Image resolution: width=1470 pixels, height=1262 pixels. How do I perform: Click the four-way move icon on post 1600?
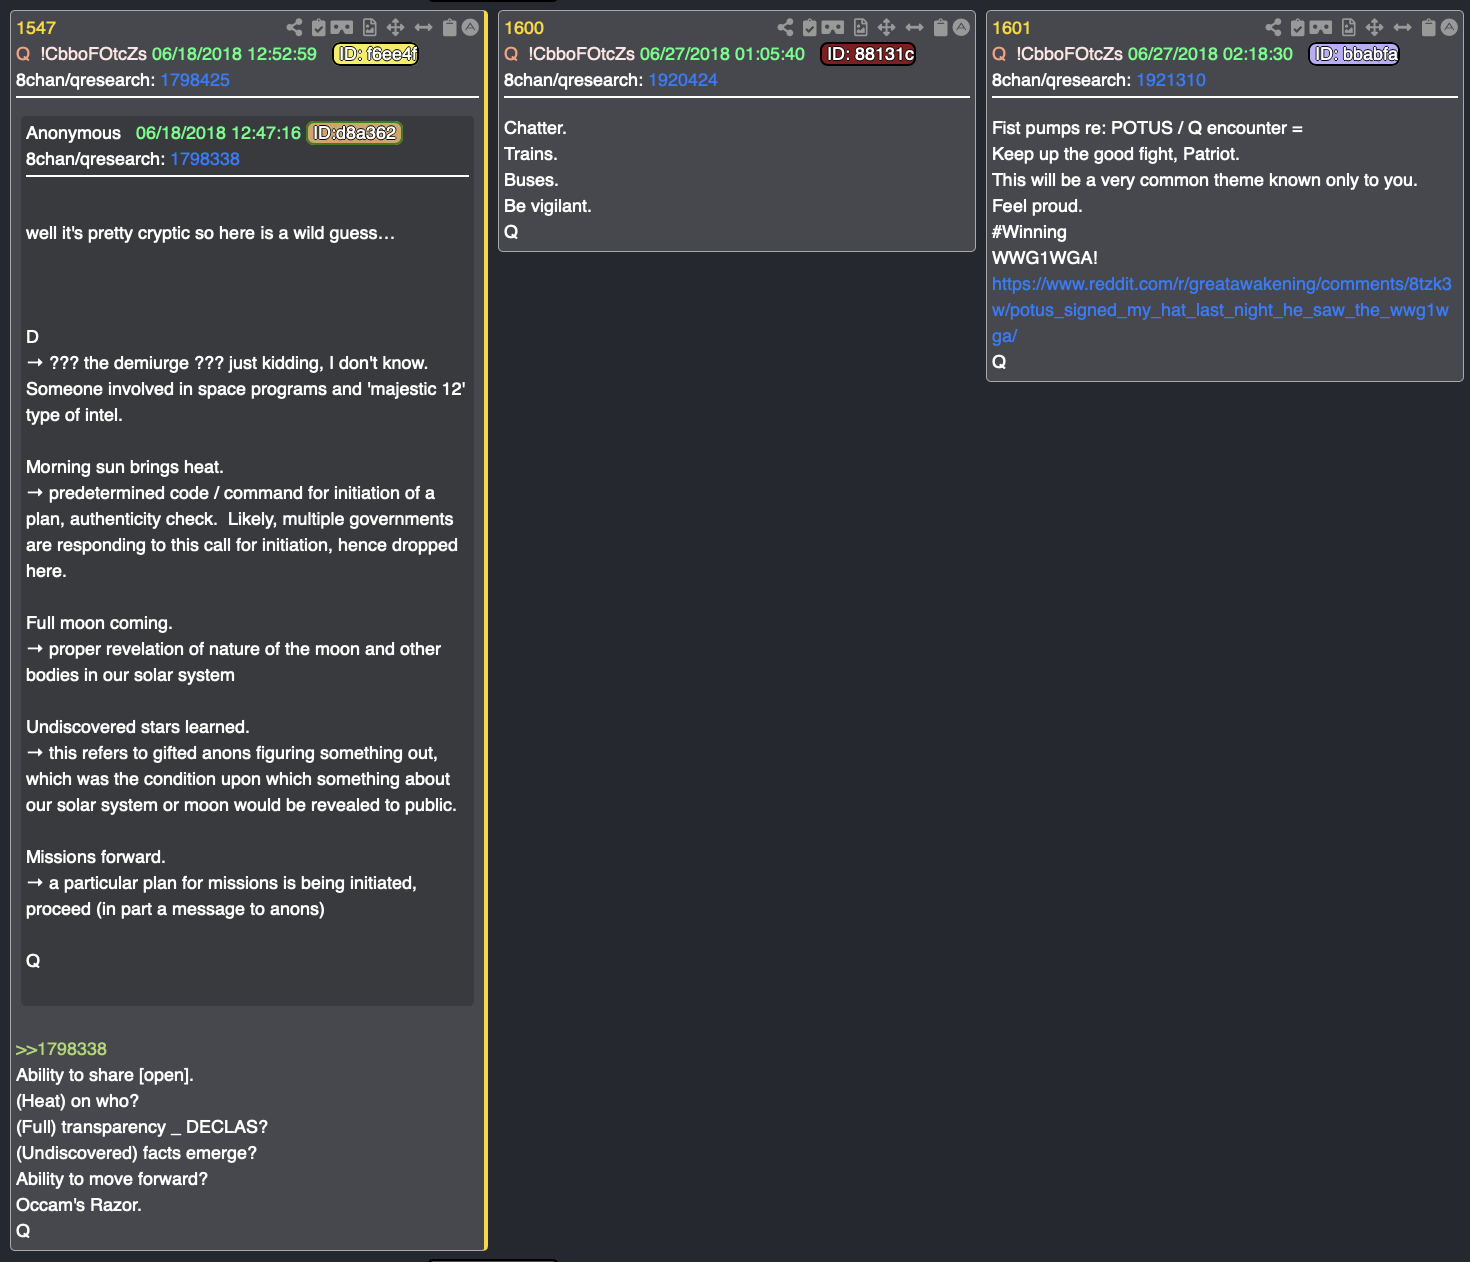887,28
